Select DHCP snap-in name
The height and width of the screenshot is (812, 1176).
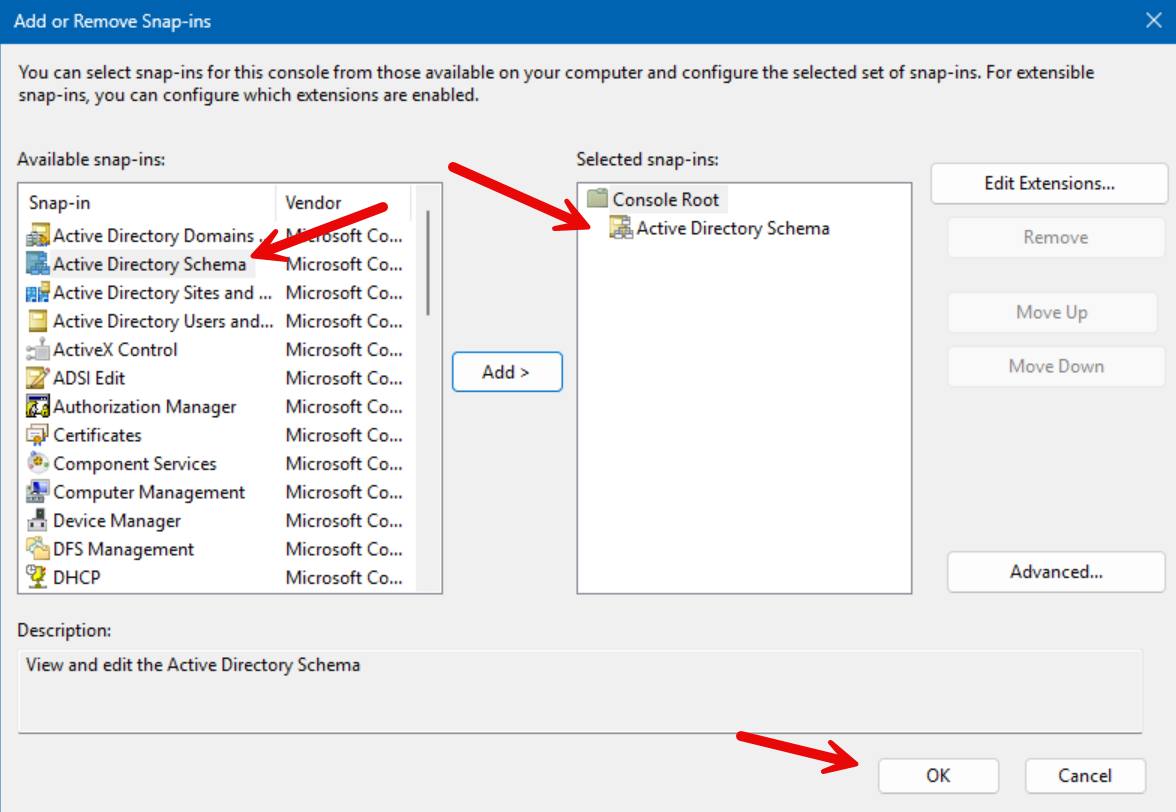(x=76, y=577)
